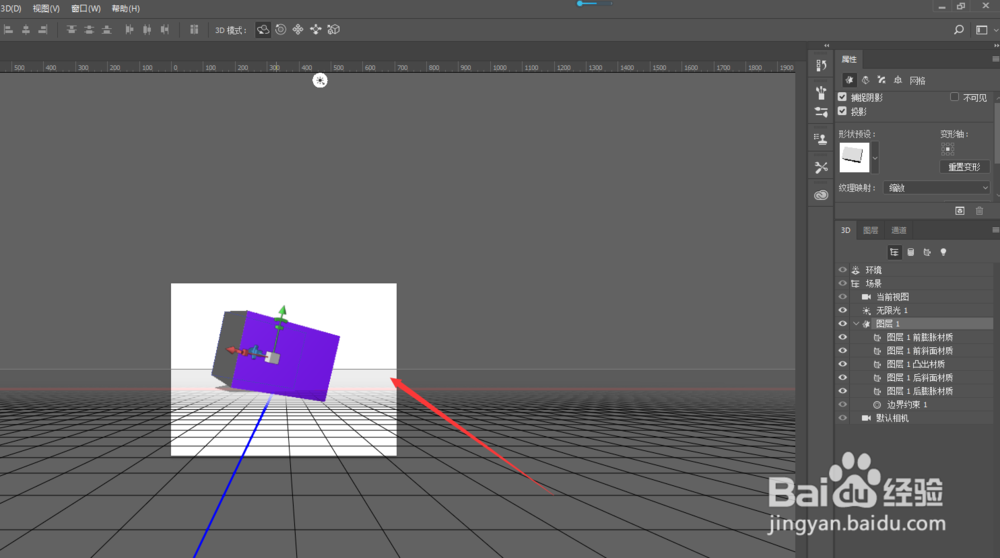1000x558 pixels.
Task: Hide 图层 1 后膨胀材质 eye icon
Action: (842, 391)
